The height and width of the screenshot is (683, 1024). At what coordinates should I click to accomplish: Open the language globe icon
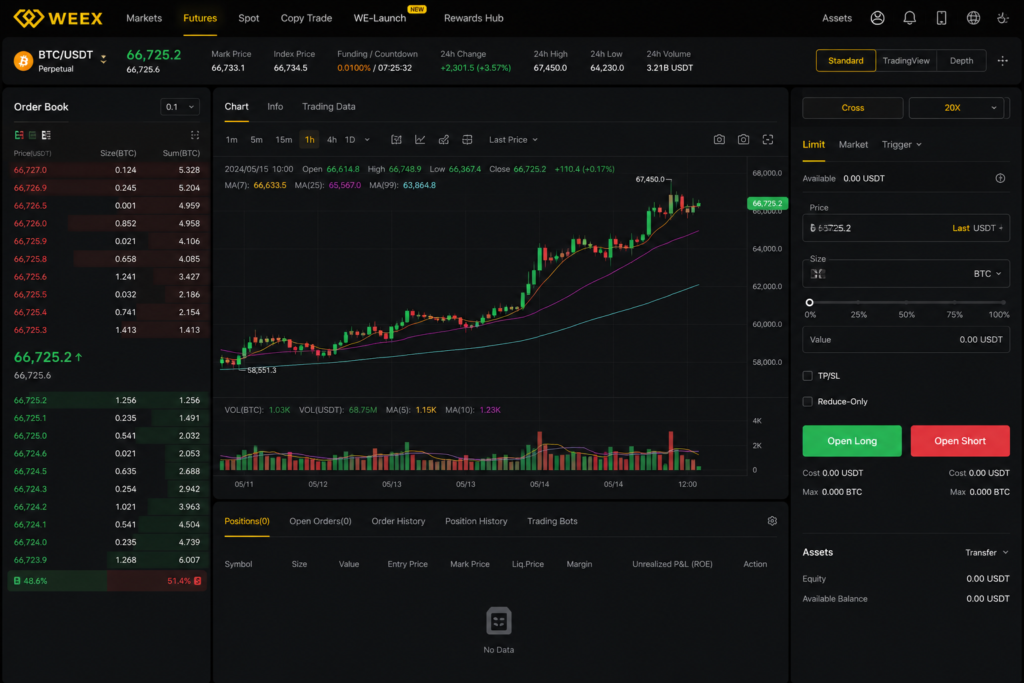(x=973, y=18)
